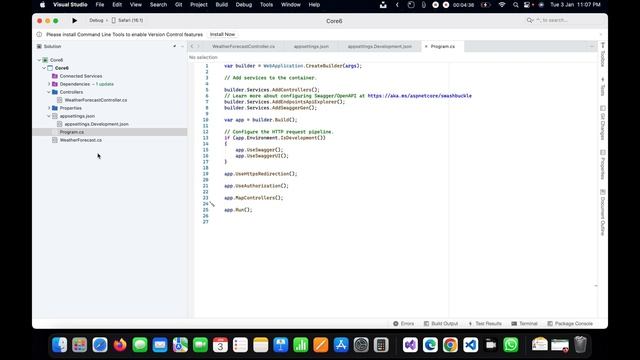Viewport: 640px width, 360px height.
Task: Select Program.cs in solution tree
Action: [x=72, y=132]
